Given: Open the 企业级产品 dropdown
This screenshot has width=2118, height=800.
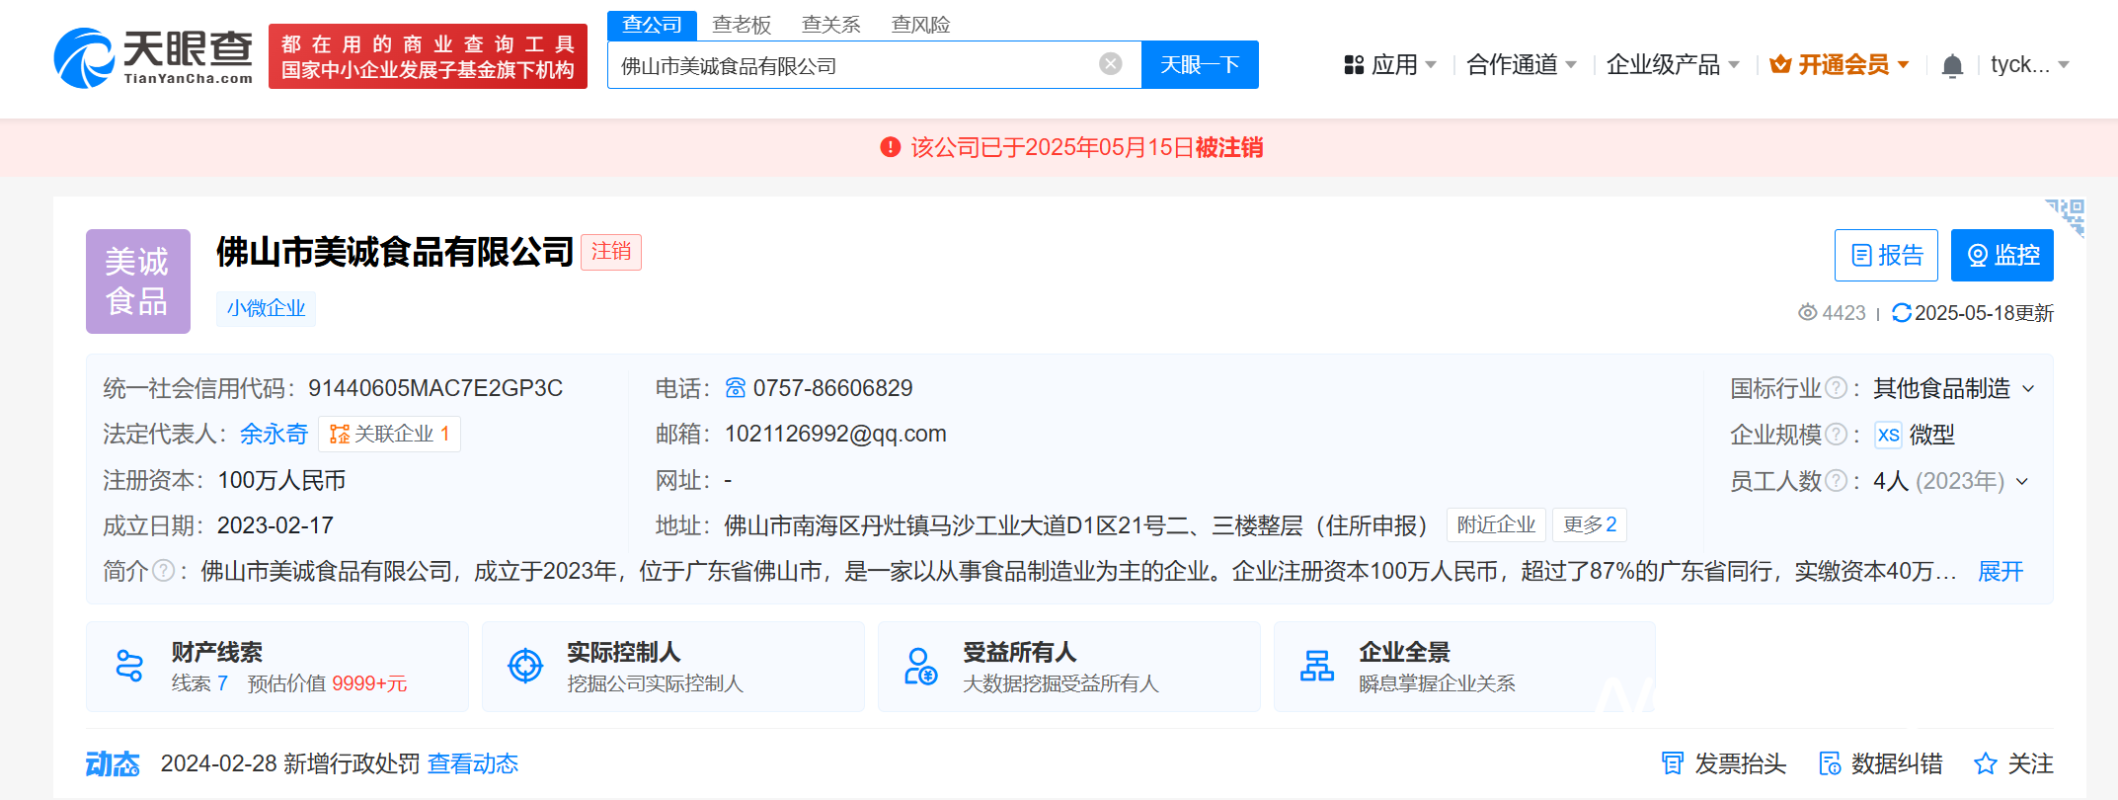Looking at the screenshot, I should coord(1672,65).
